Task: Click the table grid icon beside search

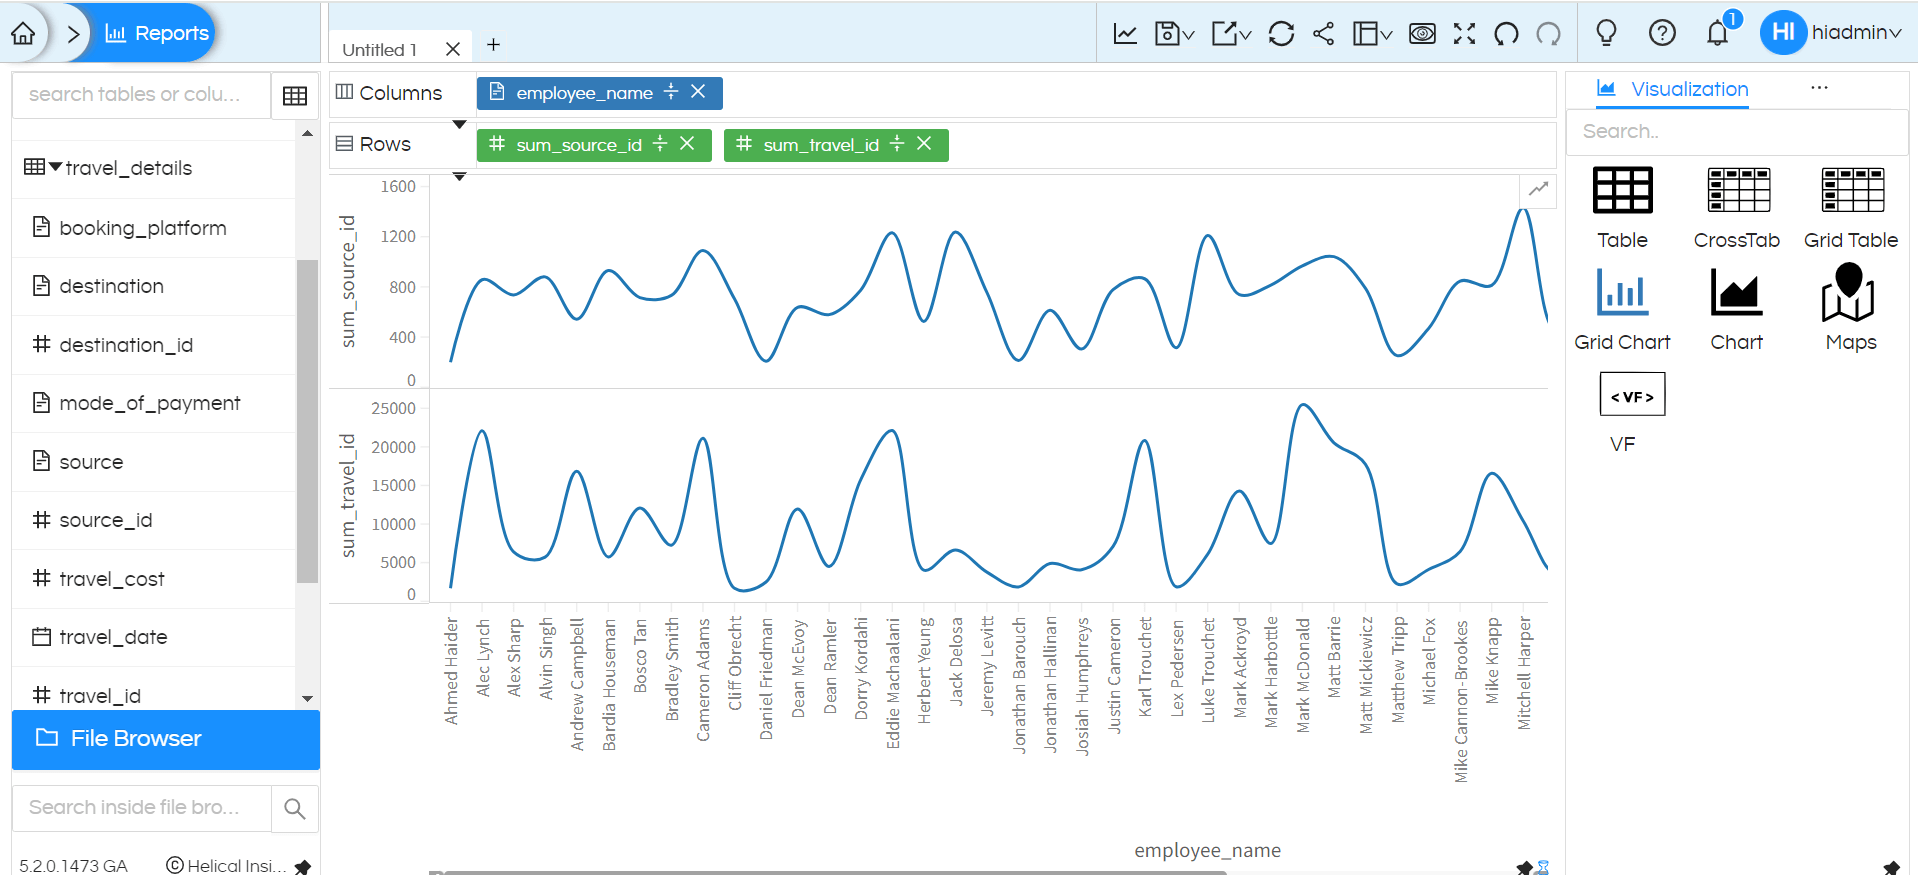Action: [x=295, y=96]
